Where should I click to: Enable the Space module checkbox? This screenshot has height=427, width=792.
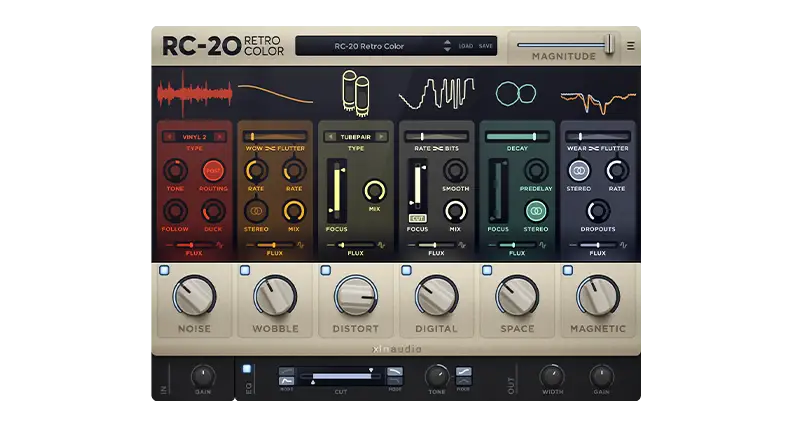click(x=487, y=270)
